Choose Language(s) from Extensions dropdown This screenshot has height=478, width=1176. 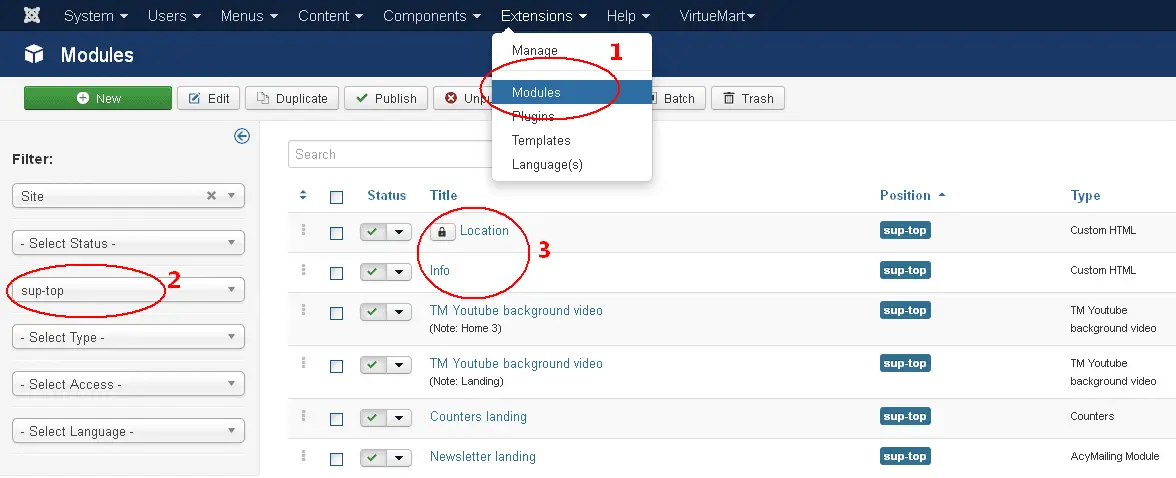(572, 164)
